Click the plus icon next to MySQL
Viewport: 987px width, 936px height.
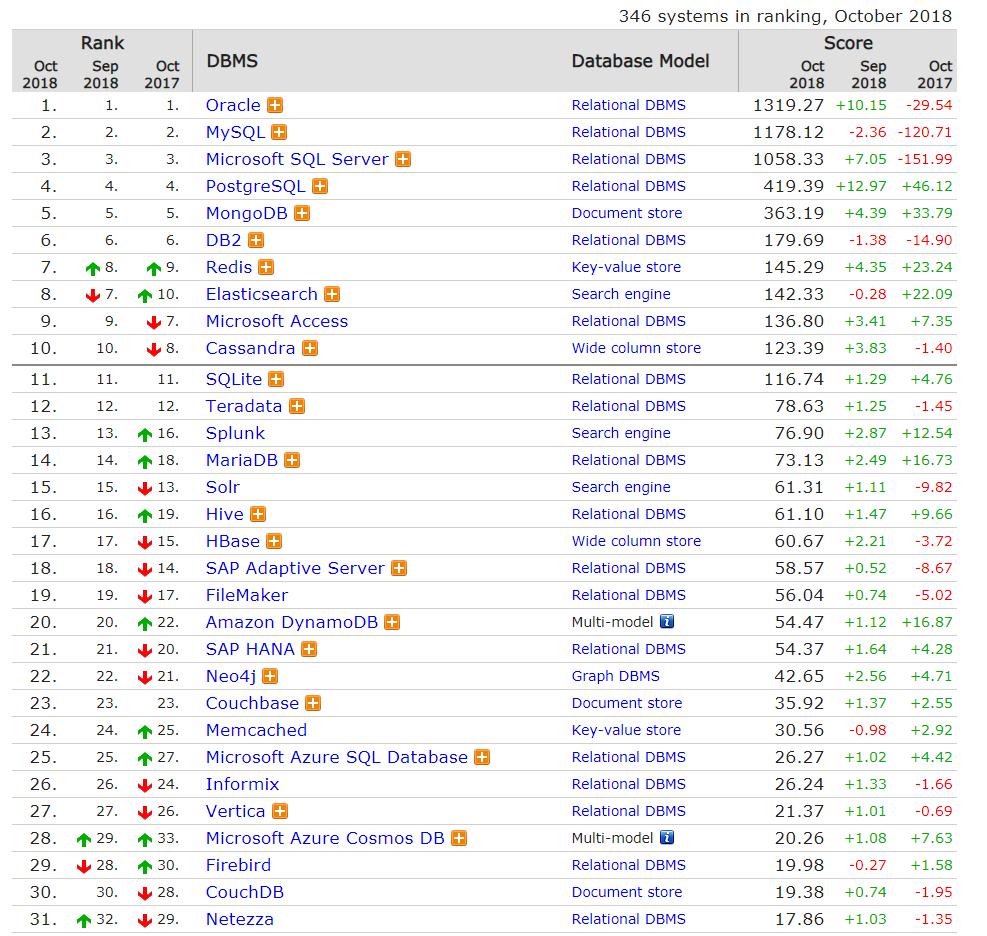pos(279,132)
